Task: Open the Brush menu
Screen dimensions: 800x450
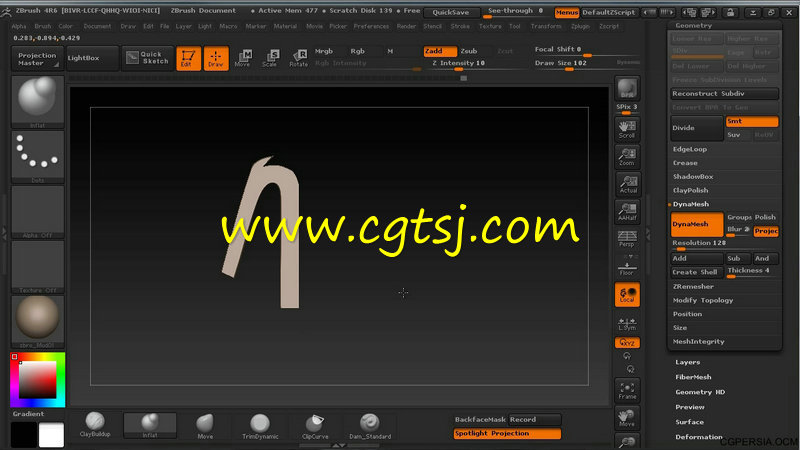Action: click(43, 26)
